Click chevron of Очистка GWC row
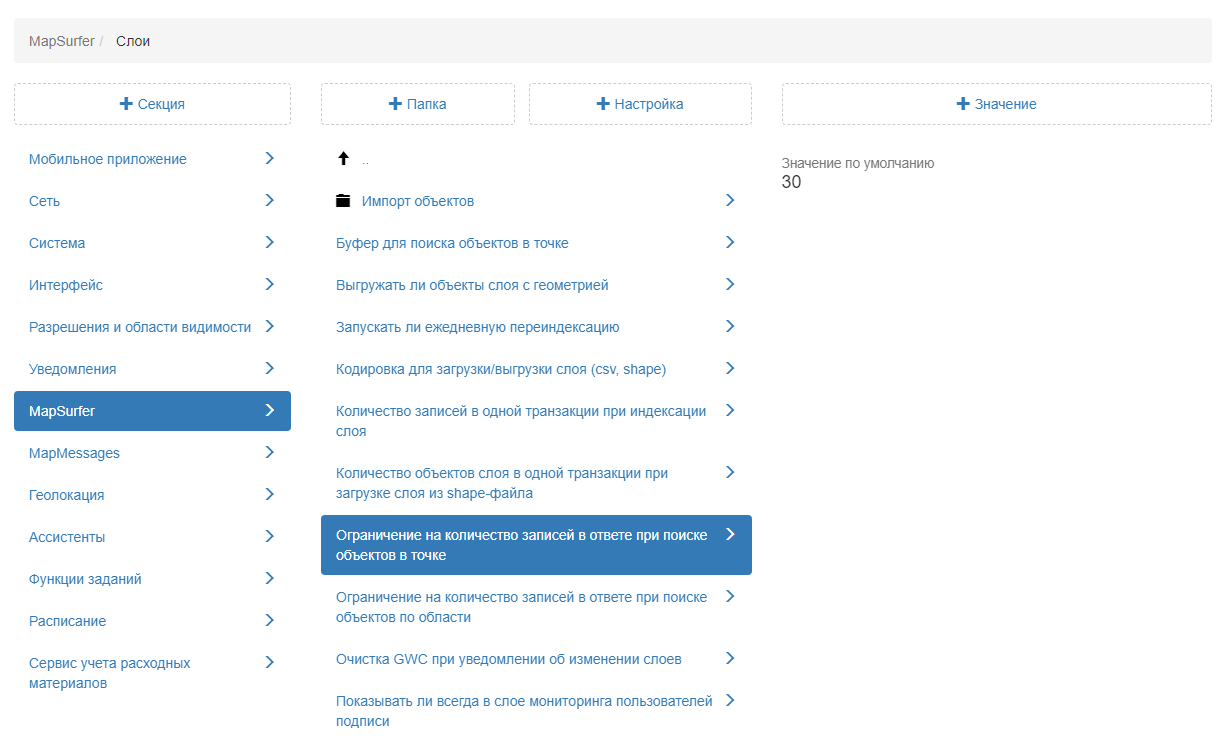Viewport: 1227px width, 745px height. tap(730, 658)
